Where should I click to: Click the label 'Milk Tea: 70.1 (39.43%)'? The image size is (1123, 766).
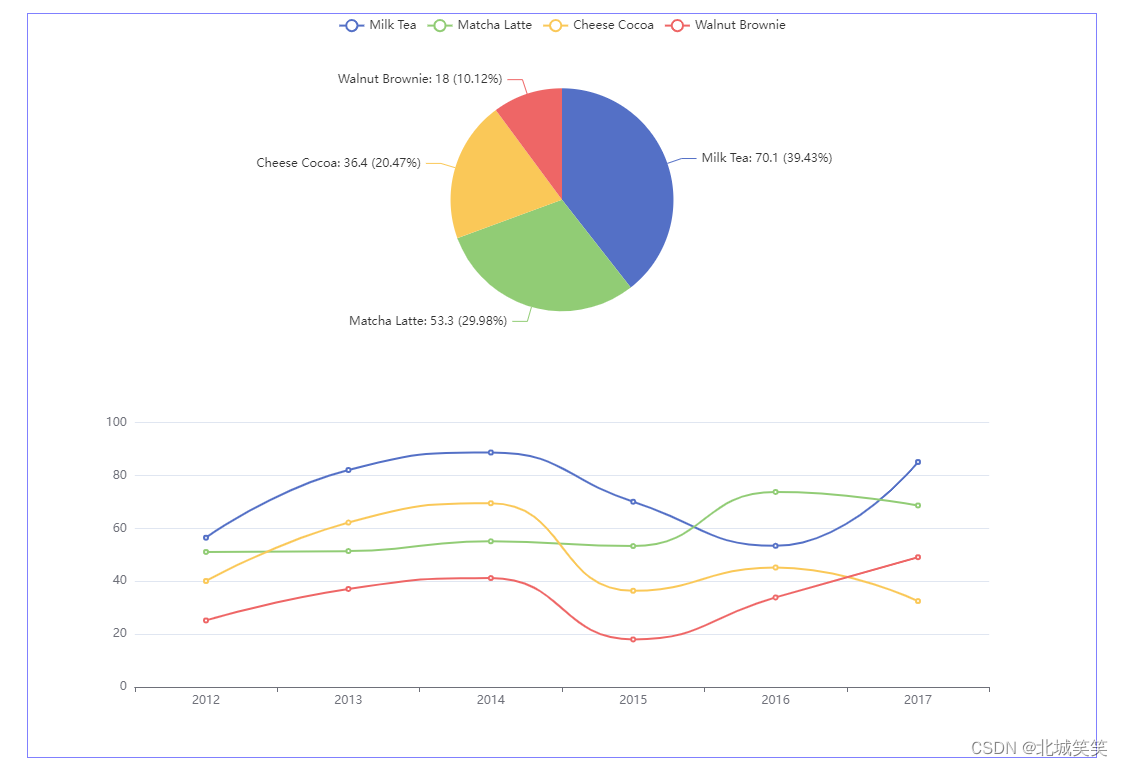pos(765,157)
